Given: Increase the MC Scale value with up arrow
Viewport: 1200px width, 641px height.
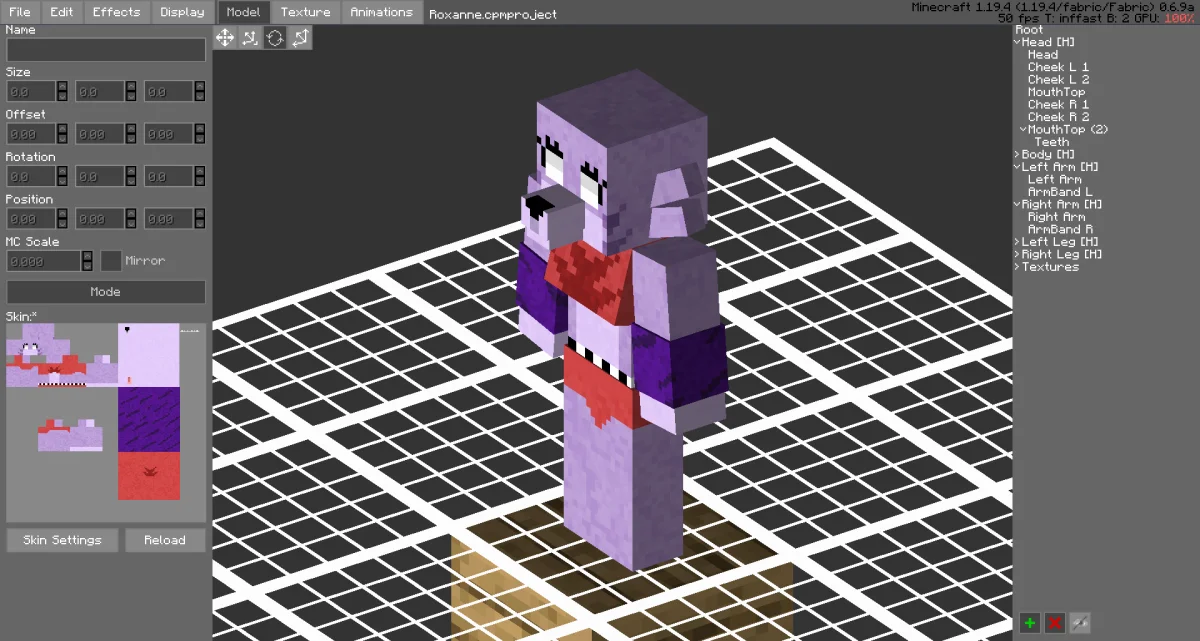Looking at the screenshot, I should (87, 256).
